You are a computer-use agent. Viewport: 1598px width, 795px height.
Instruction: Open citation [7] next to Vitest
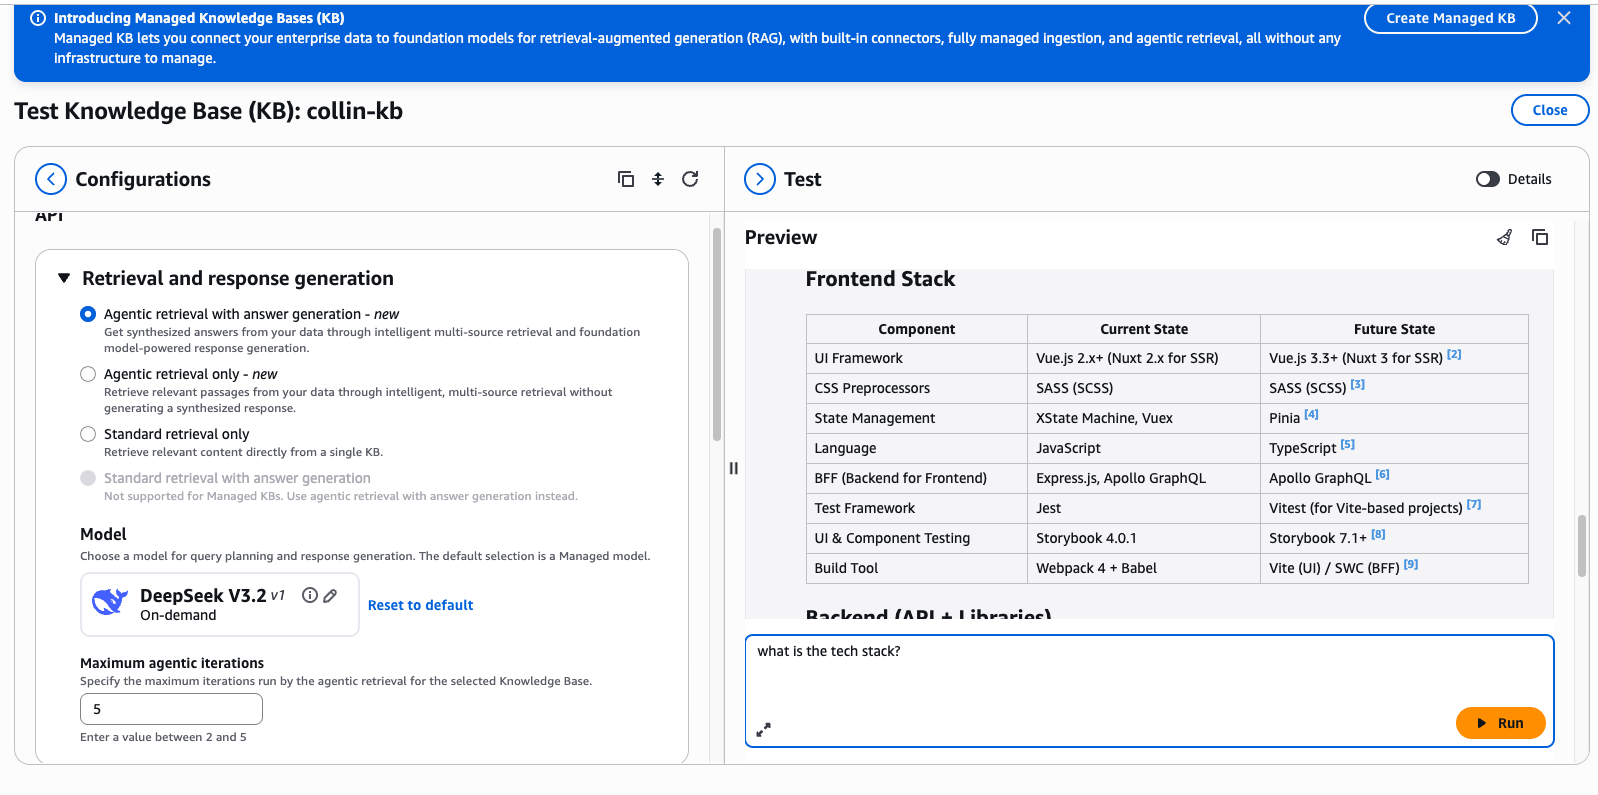pyautogui.click(x=1473, y=504)
